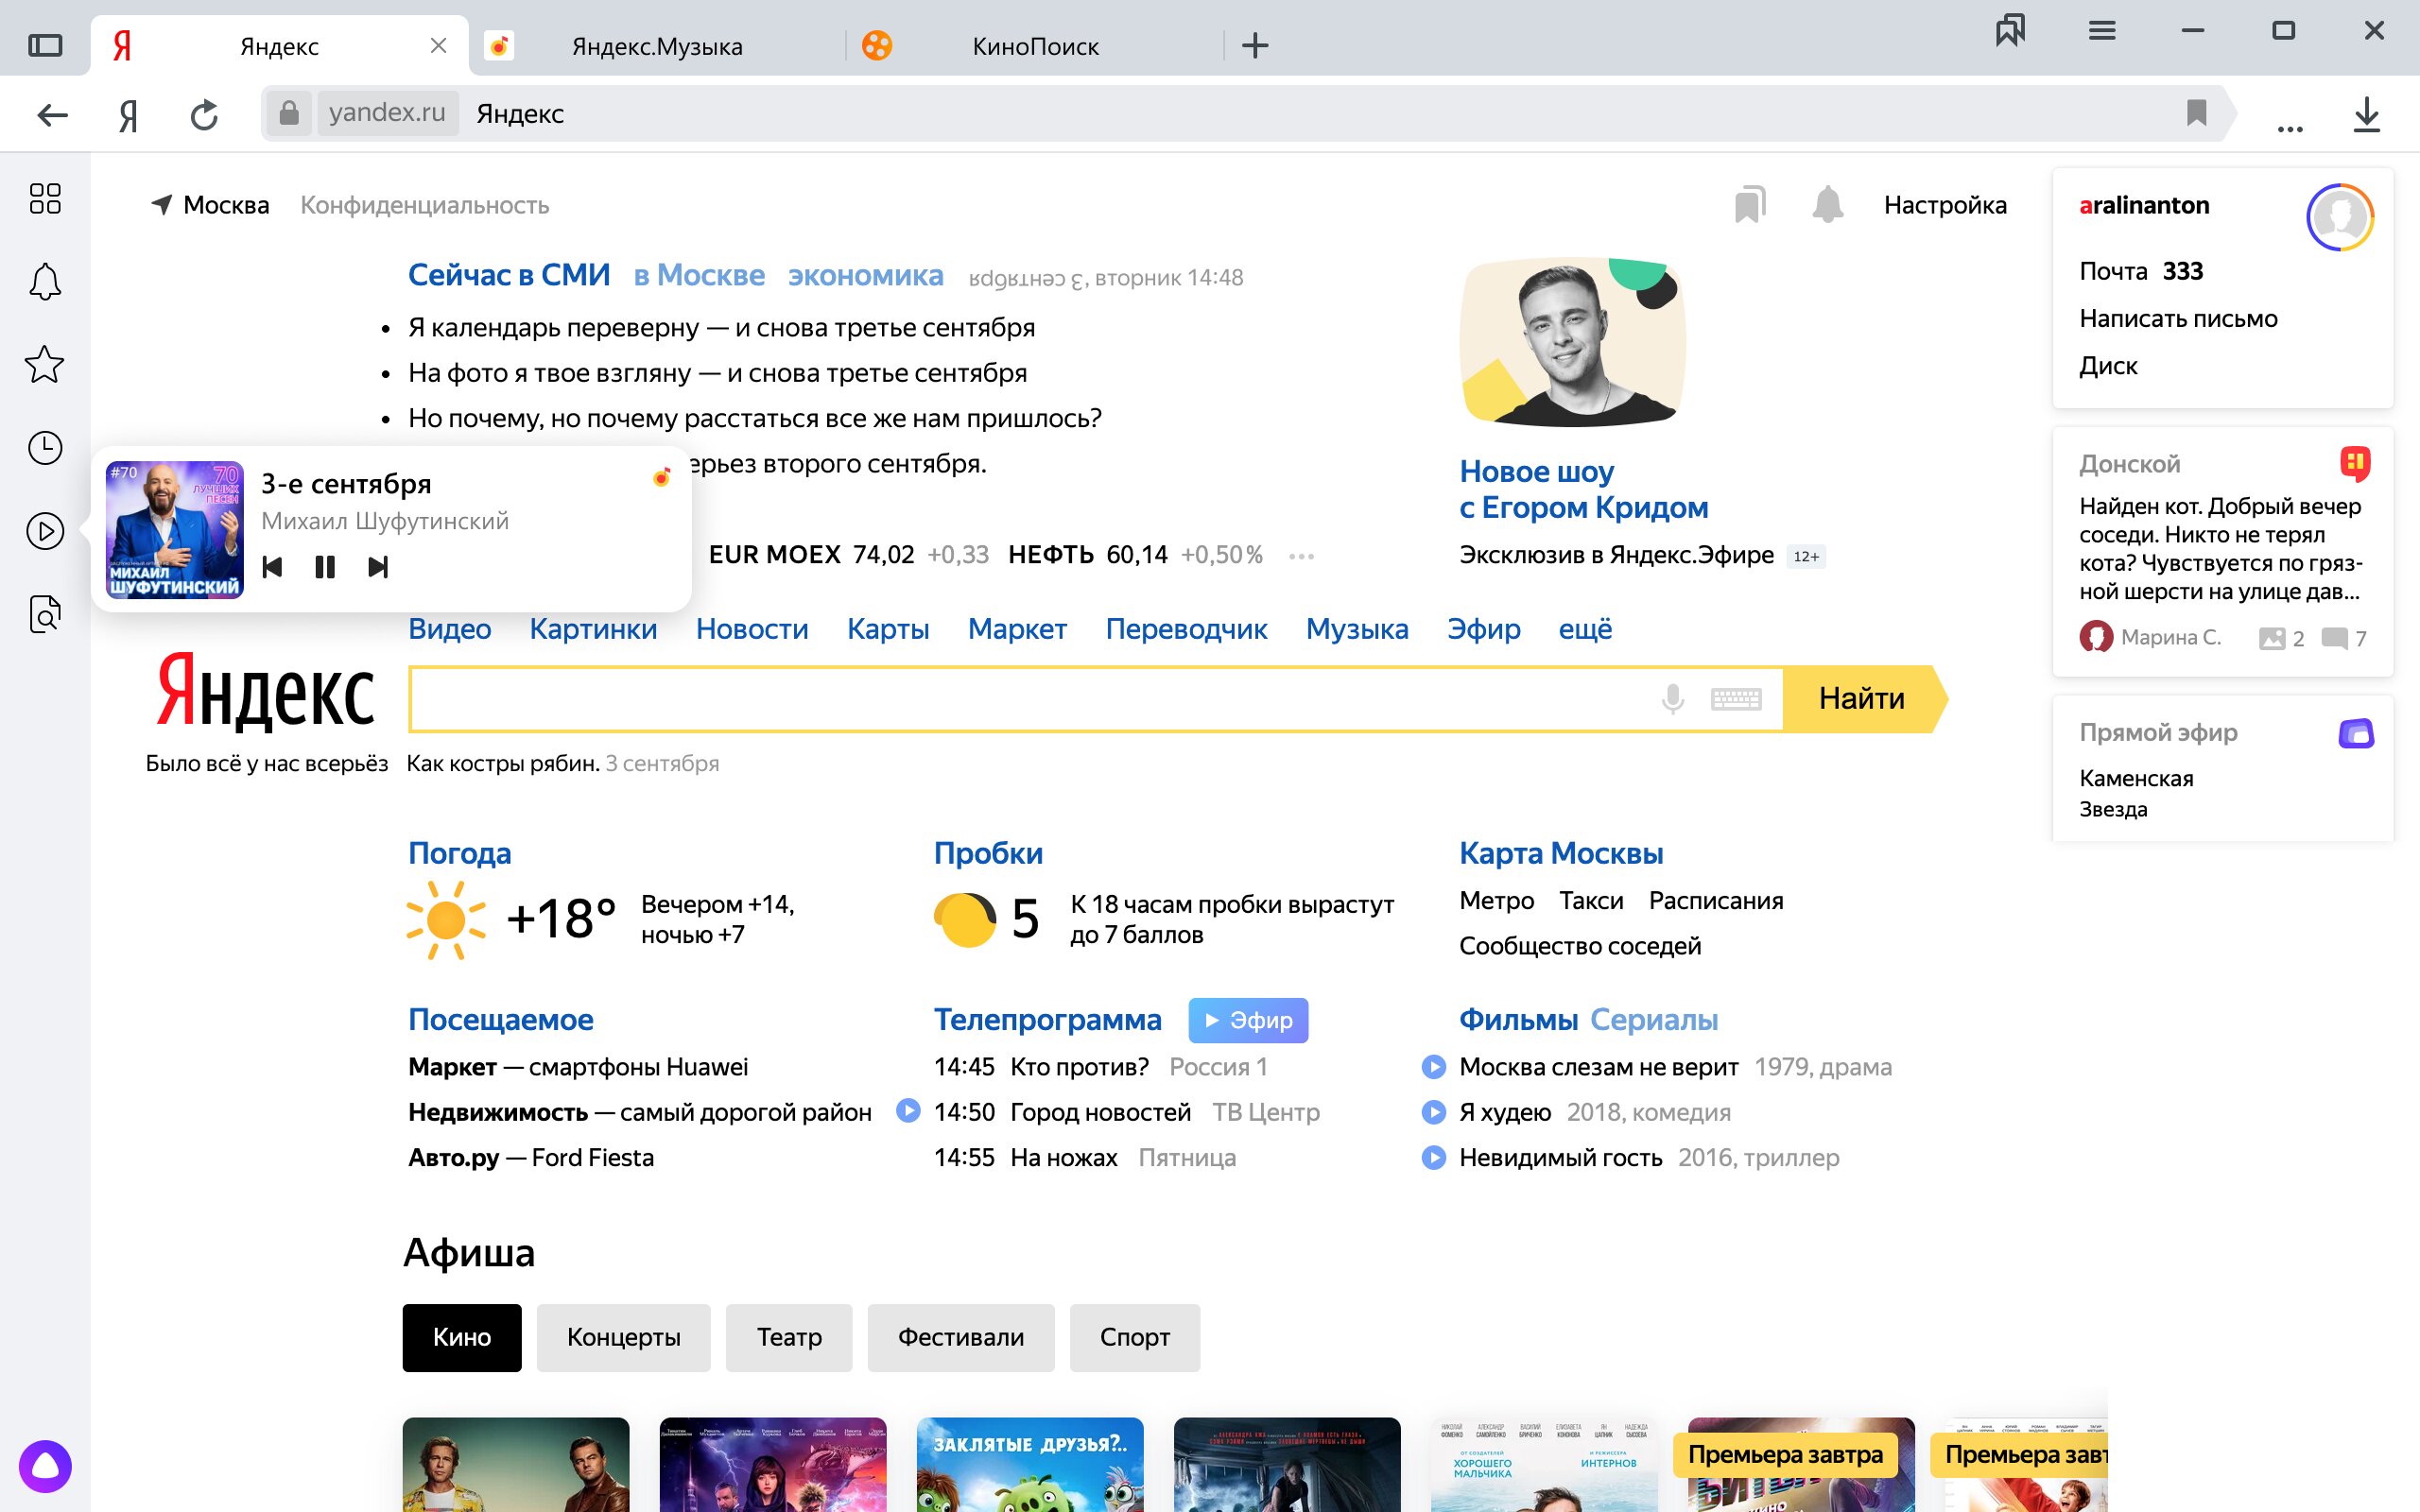Open the on-screen keyboard icon

(1735, 698)
